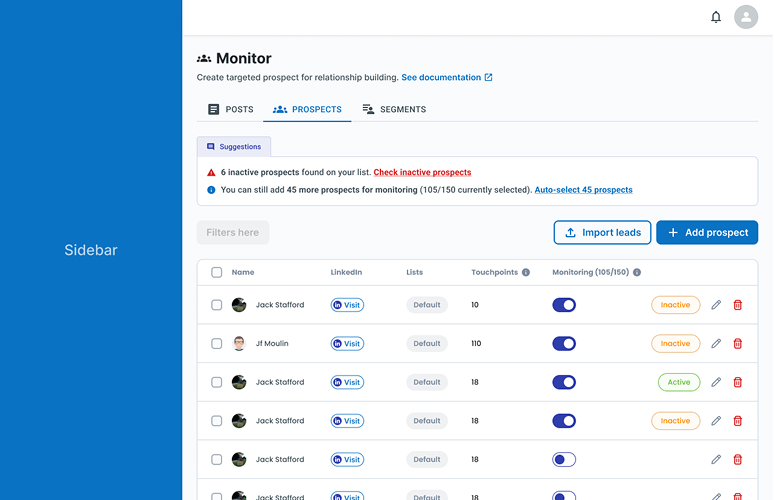Click the external link icon beside See documentation
The height and width of the screenshot is (500, 774).
tap(488, 77)
